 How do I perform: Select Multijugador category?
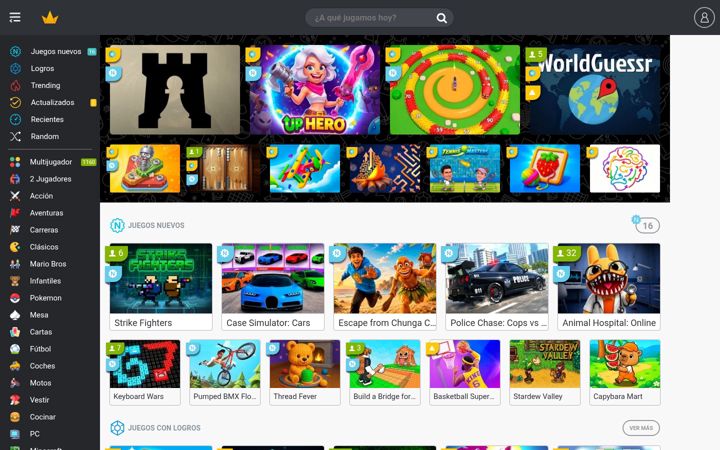51,162
